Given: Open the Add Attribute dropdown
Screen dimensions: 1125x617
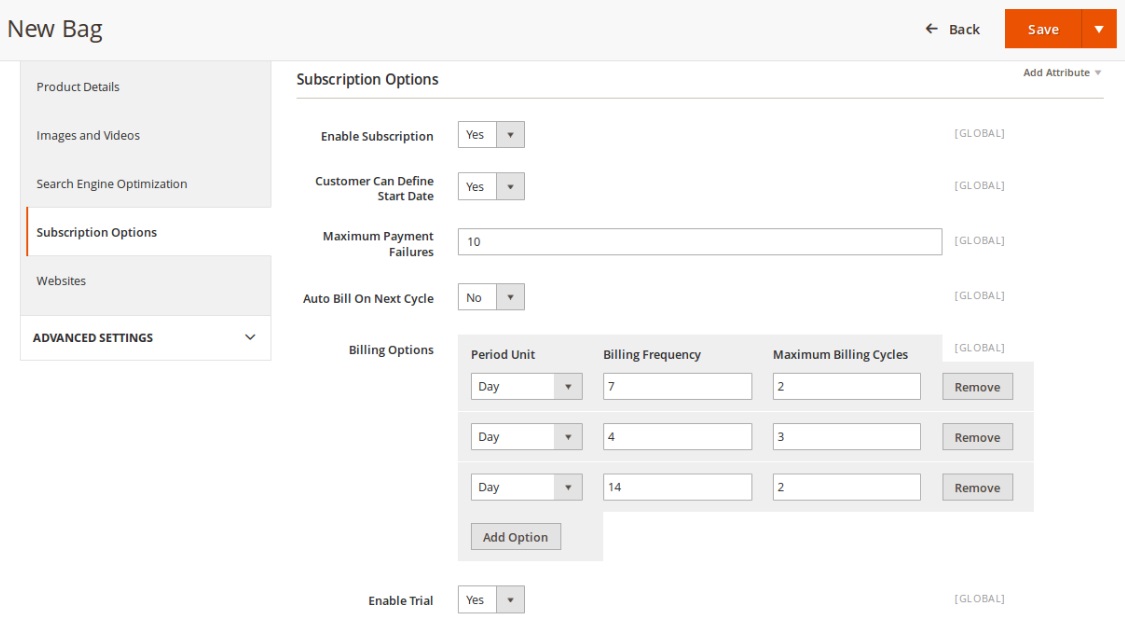Looking at the screenshot, I should point(1062,72).
